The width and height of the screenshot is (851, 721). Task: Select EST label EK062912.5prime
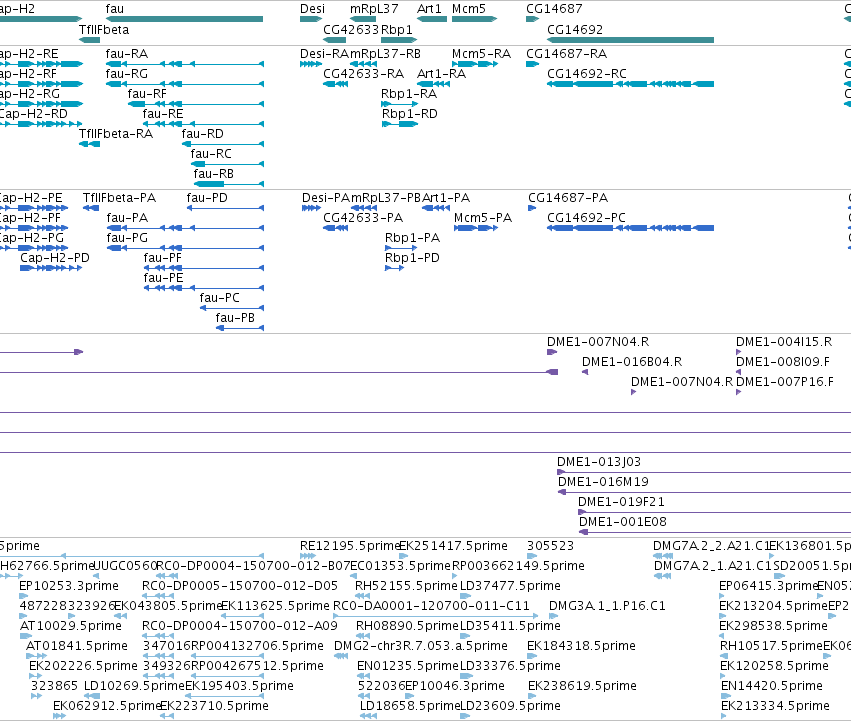point(107,706)
